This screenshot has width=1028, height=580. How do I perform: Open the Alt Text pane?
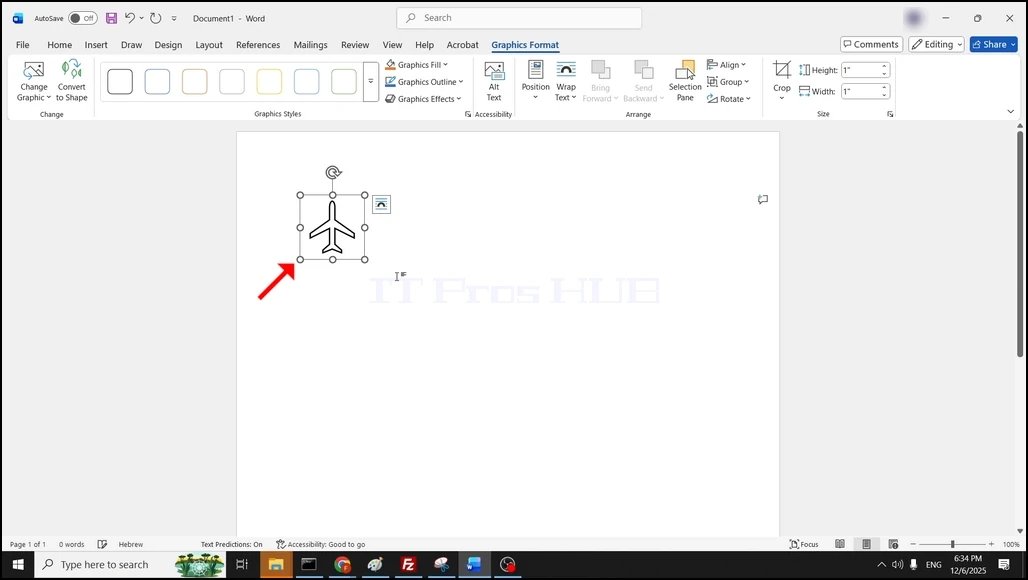coord(494,81)
